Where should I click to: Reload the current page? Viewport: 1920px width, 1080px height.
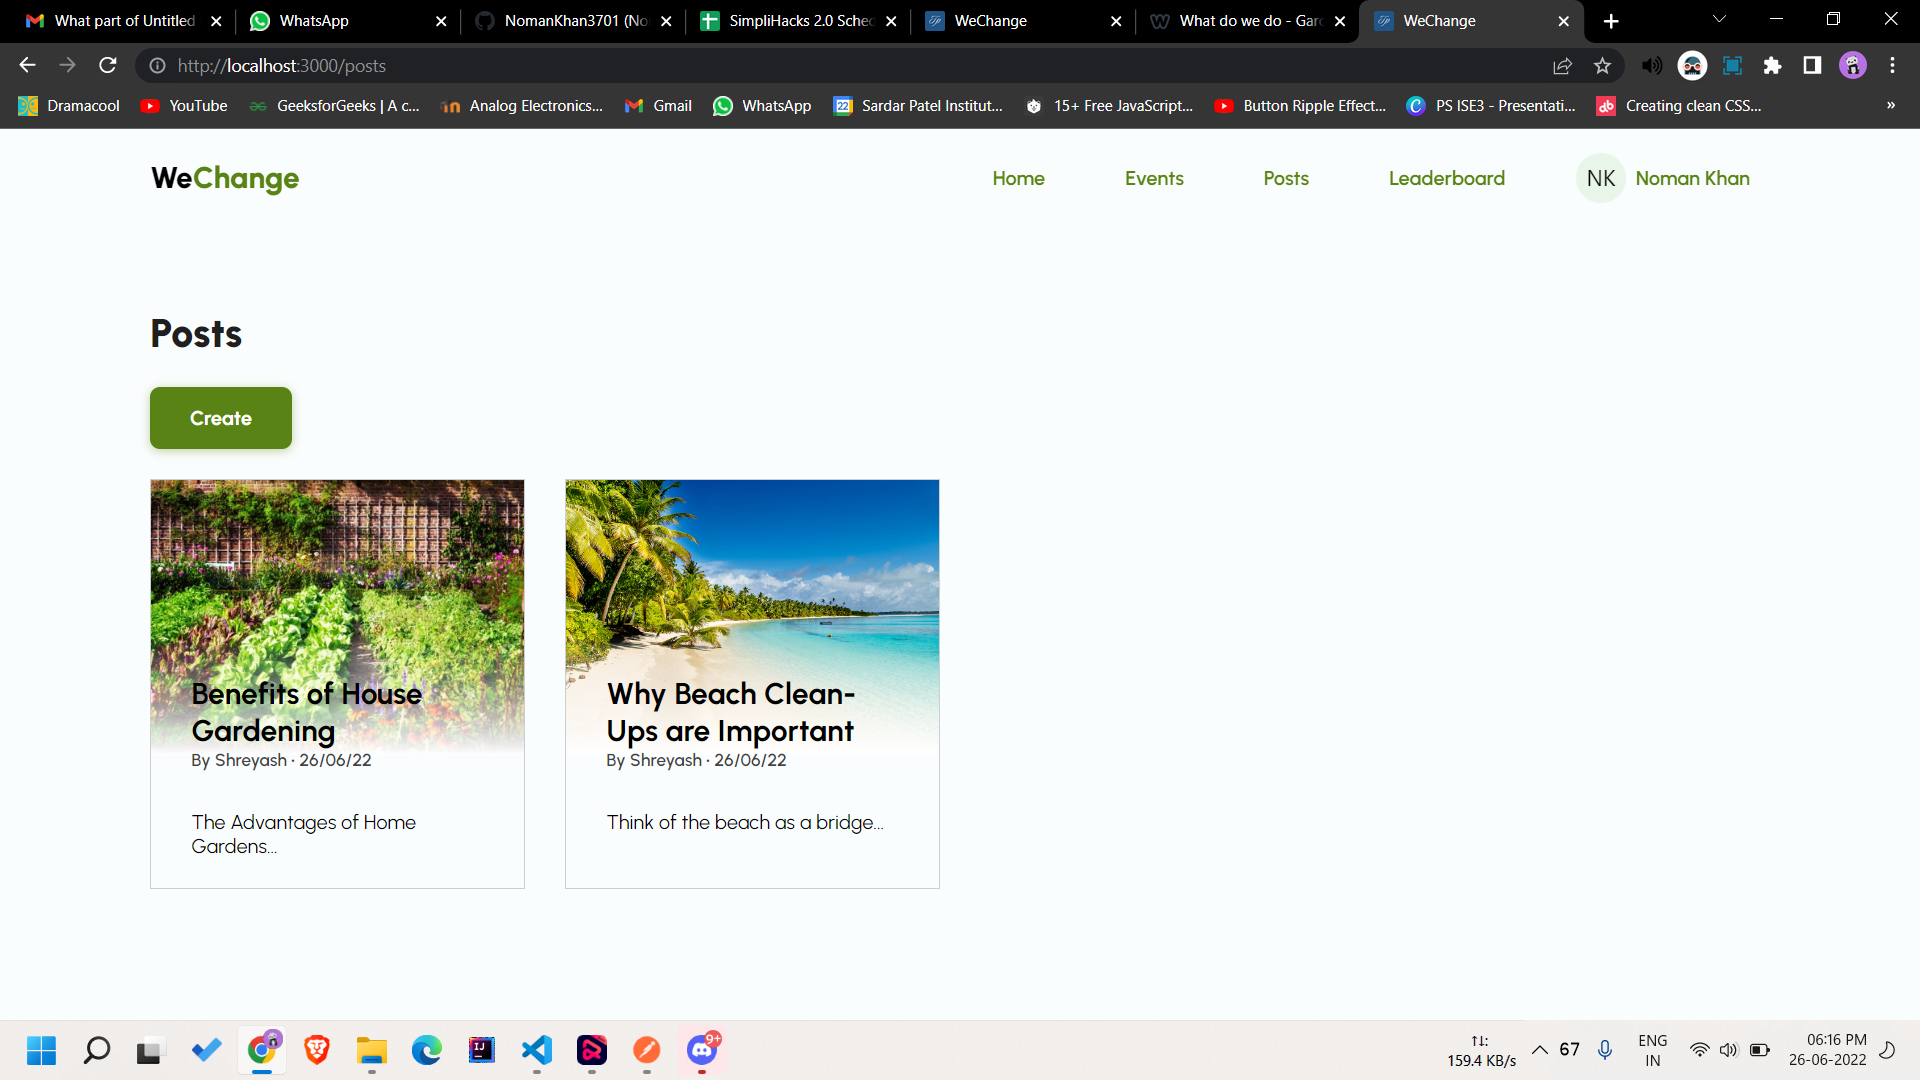coord(108,66)
